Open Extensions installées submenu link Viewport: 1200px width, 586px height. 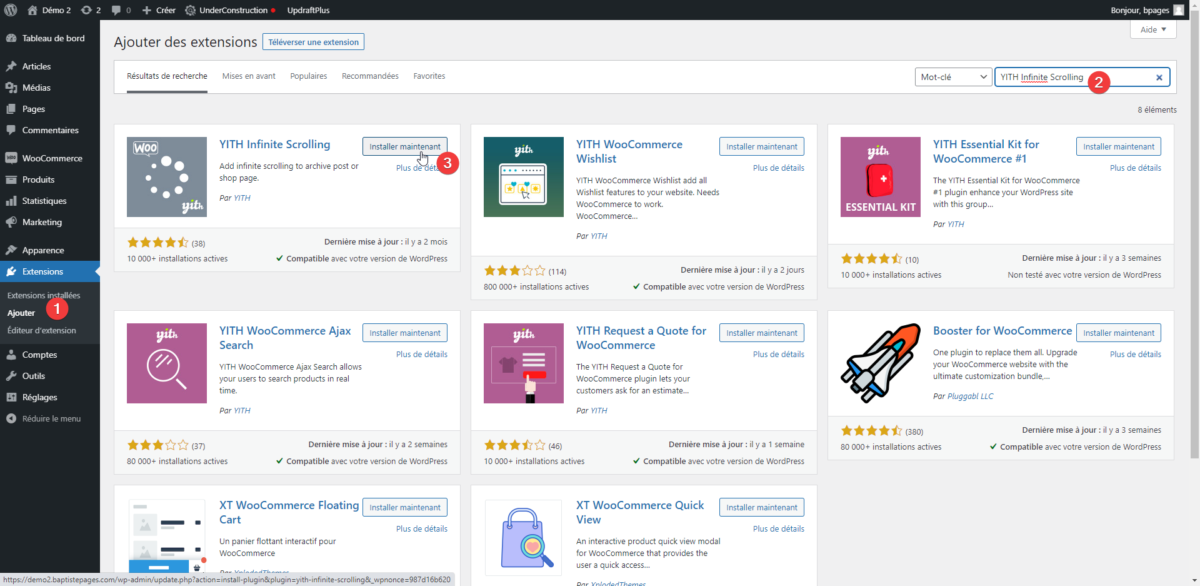(x=44, y=296)
